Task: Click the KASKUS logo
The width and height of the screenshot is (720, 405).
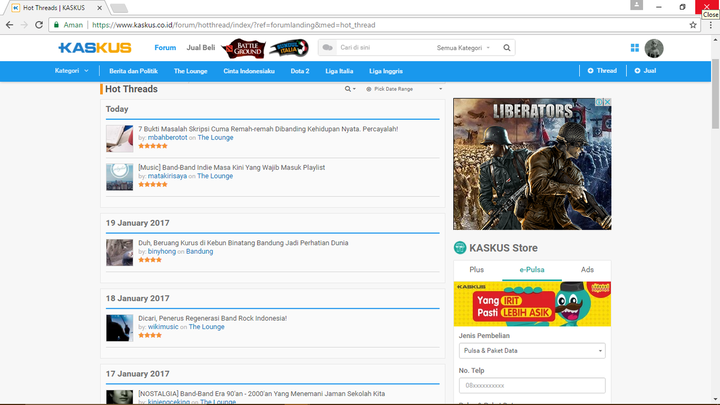Action: [95, 48]
